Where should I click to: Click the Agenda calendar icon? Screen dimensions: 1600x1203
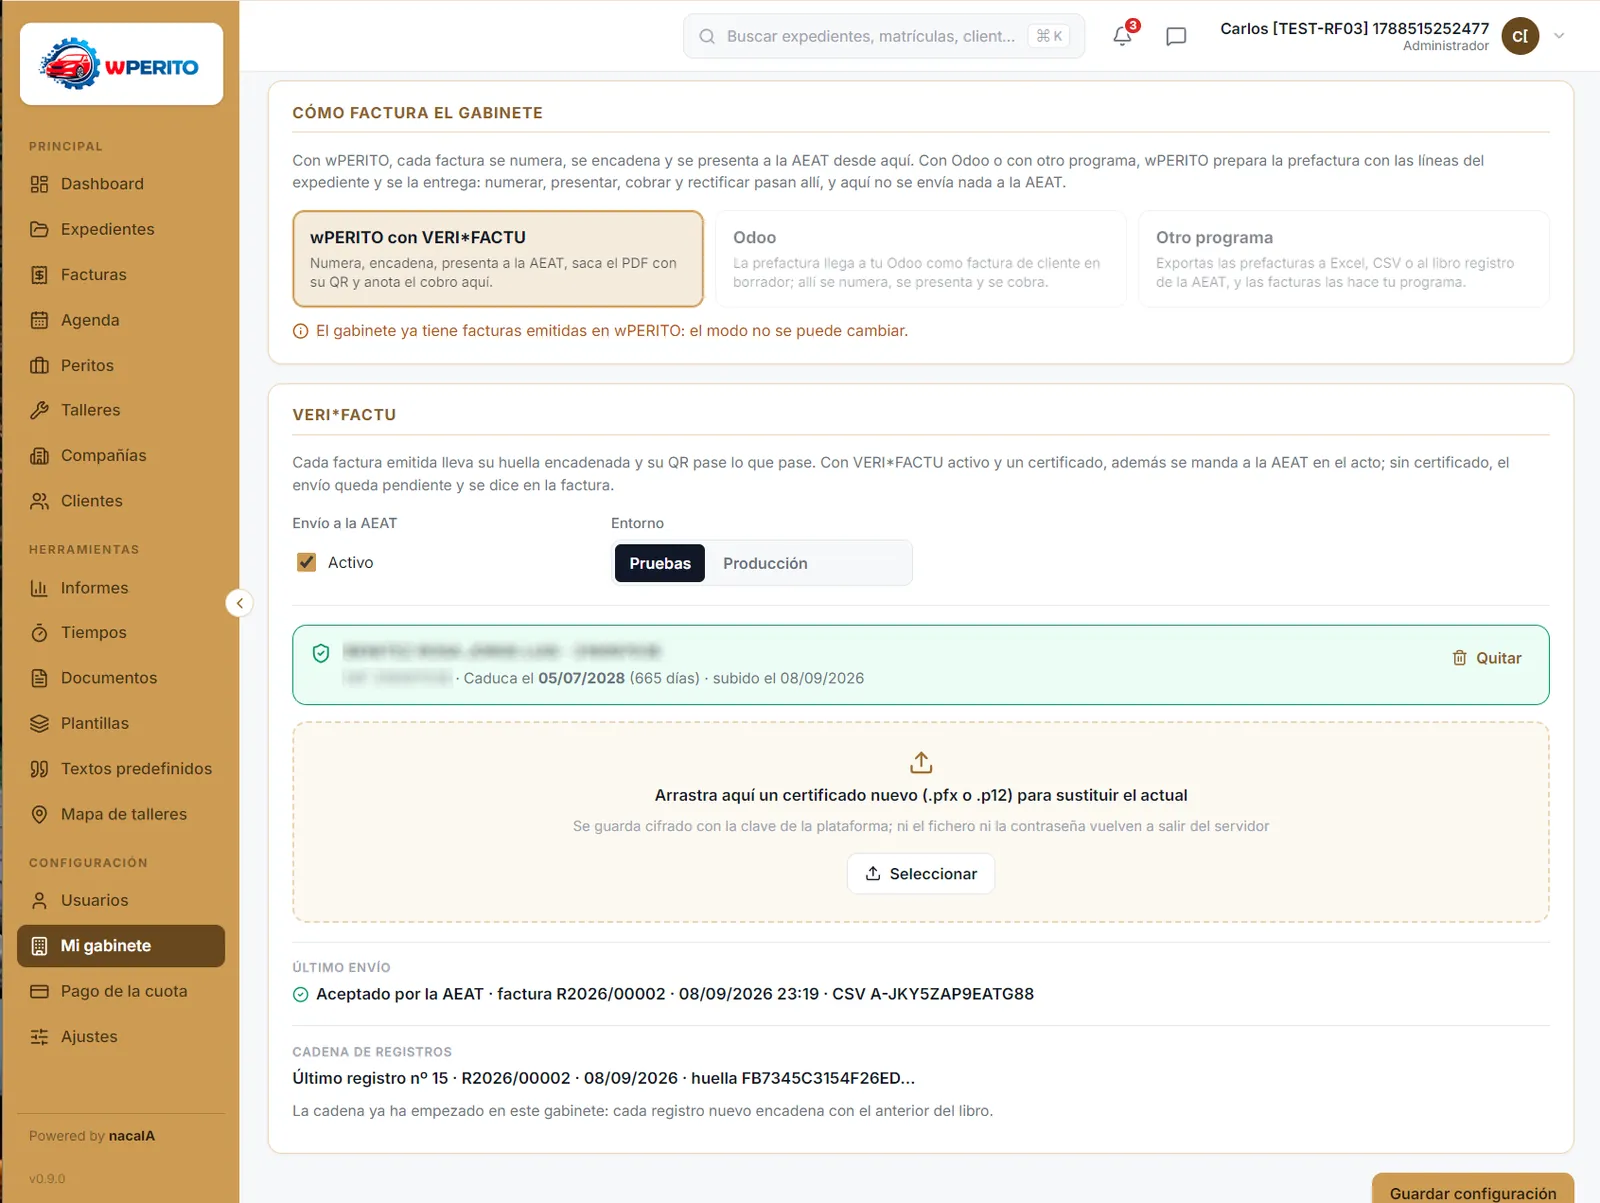[x=39, y=320]
